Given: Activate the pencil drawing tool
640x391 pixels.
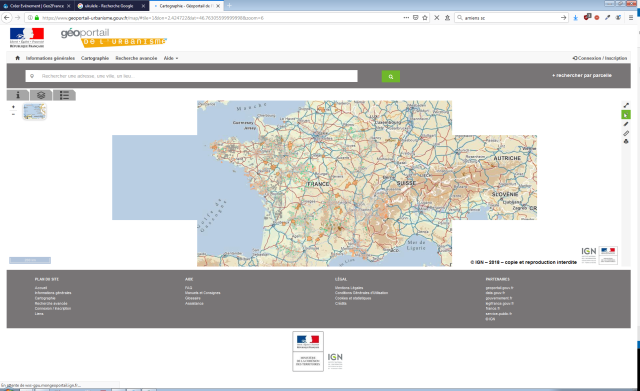Looking at the screenshot, I should (626, 124).
